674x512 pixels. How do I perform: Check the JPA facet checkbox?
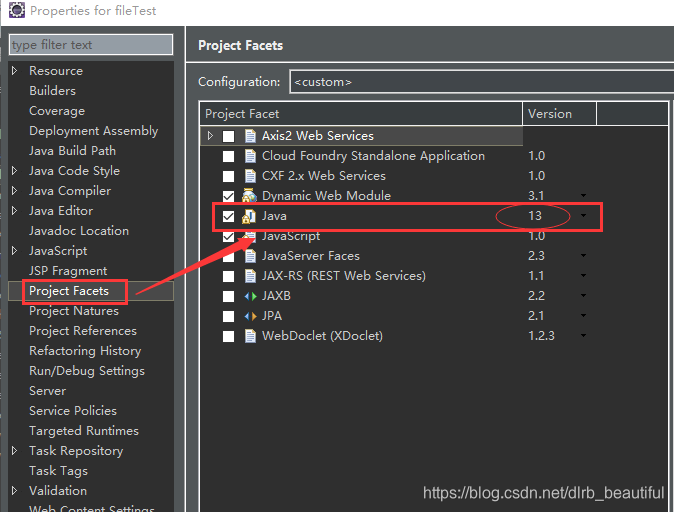pyautogui.click(x=228, y=316)
